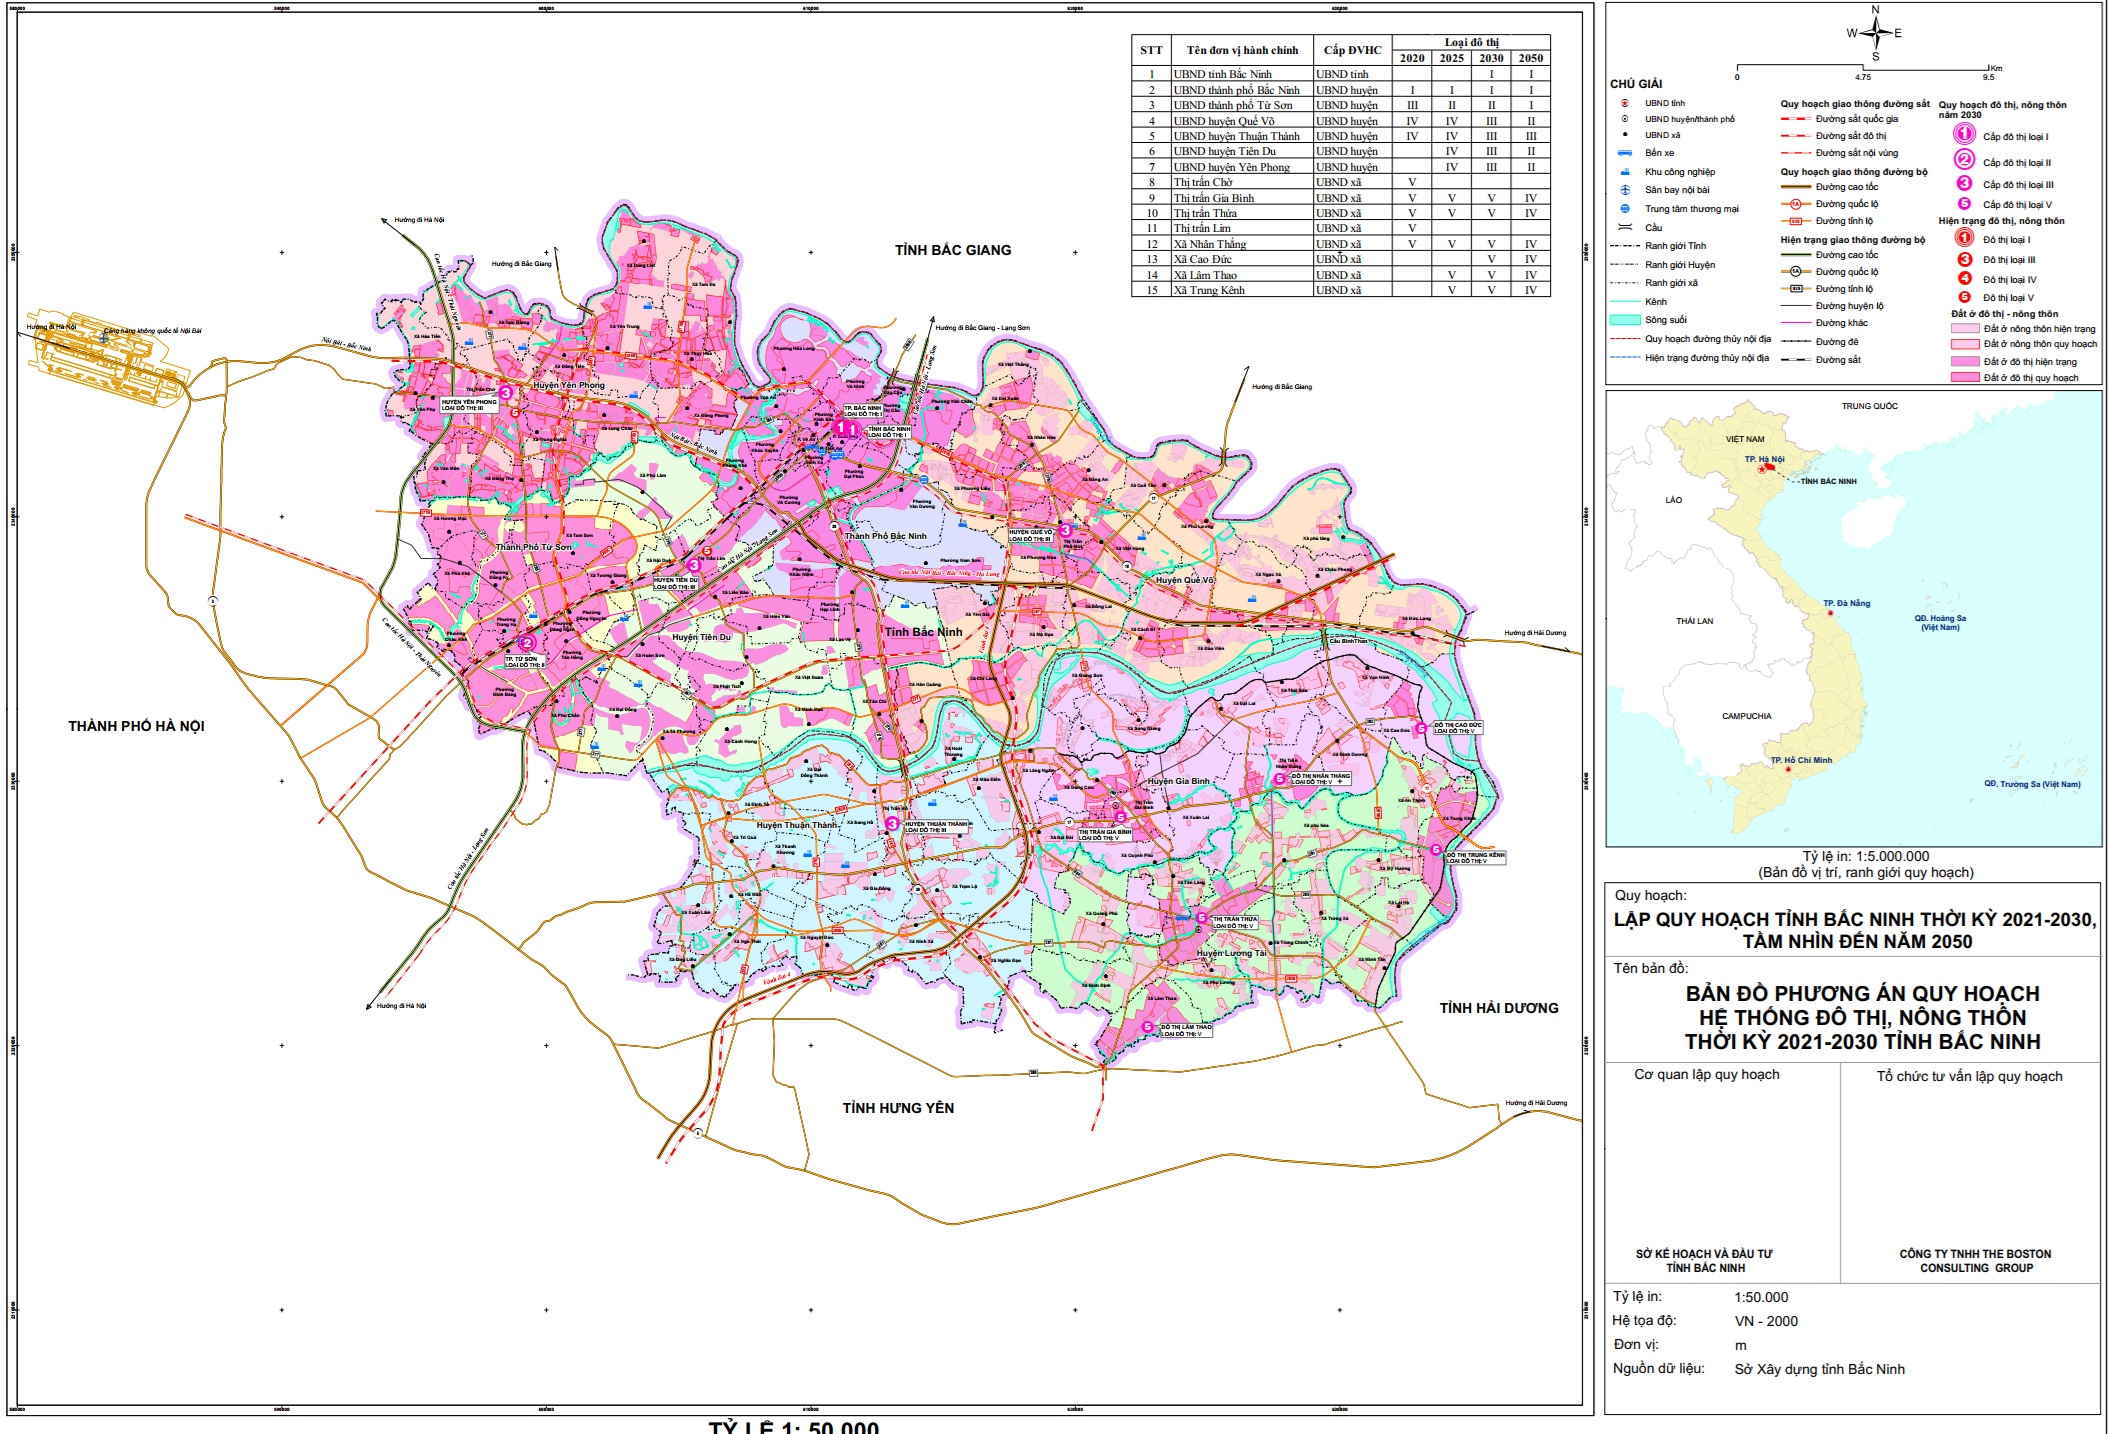Click the CHÚ GIẢI legend heading
Viewport: 2111px width, 1434px height.
pos(1636,84)
